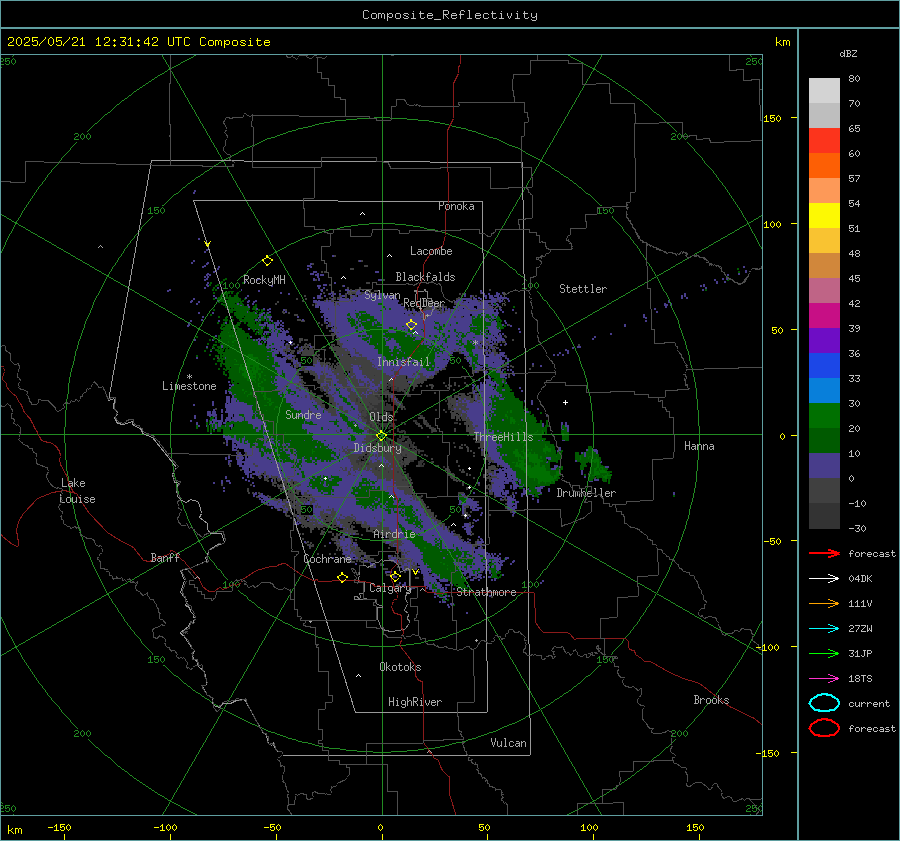Click the red forecast arrow in legend
The height and width of the screenshot is (841, 900).
(824, 553)
